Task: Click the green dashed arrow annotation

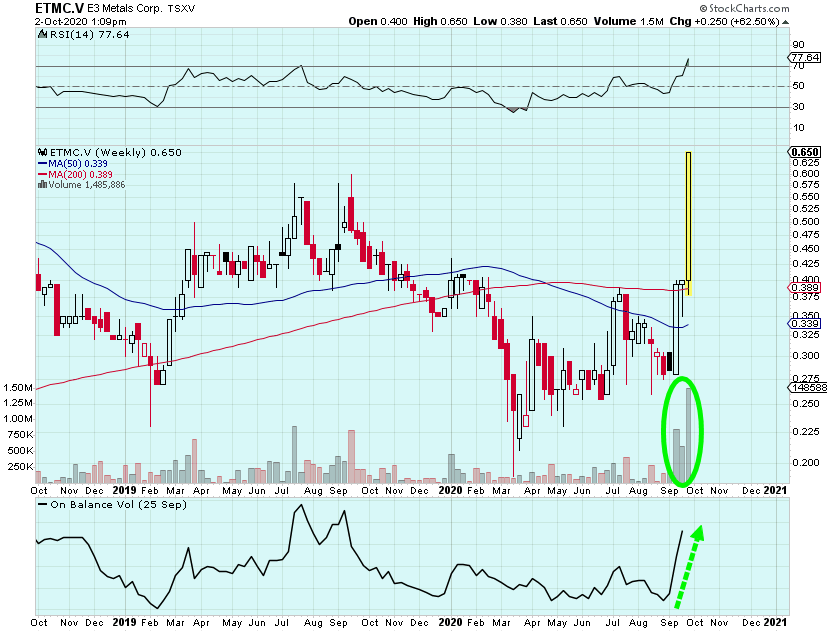Action: [689, 567]
